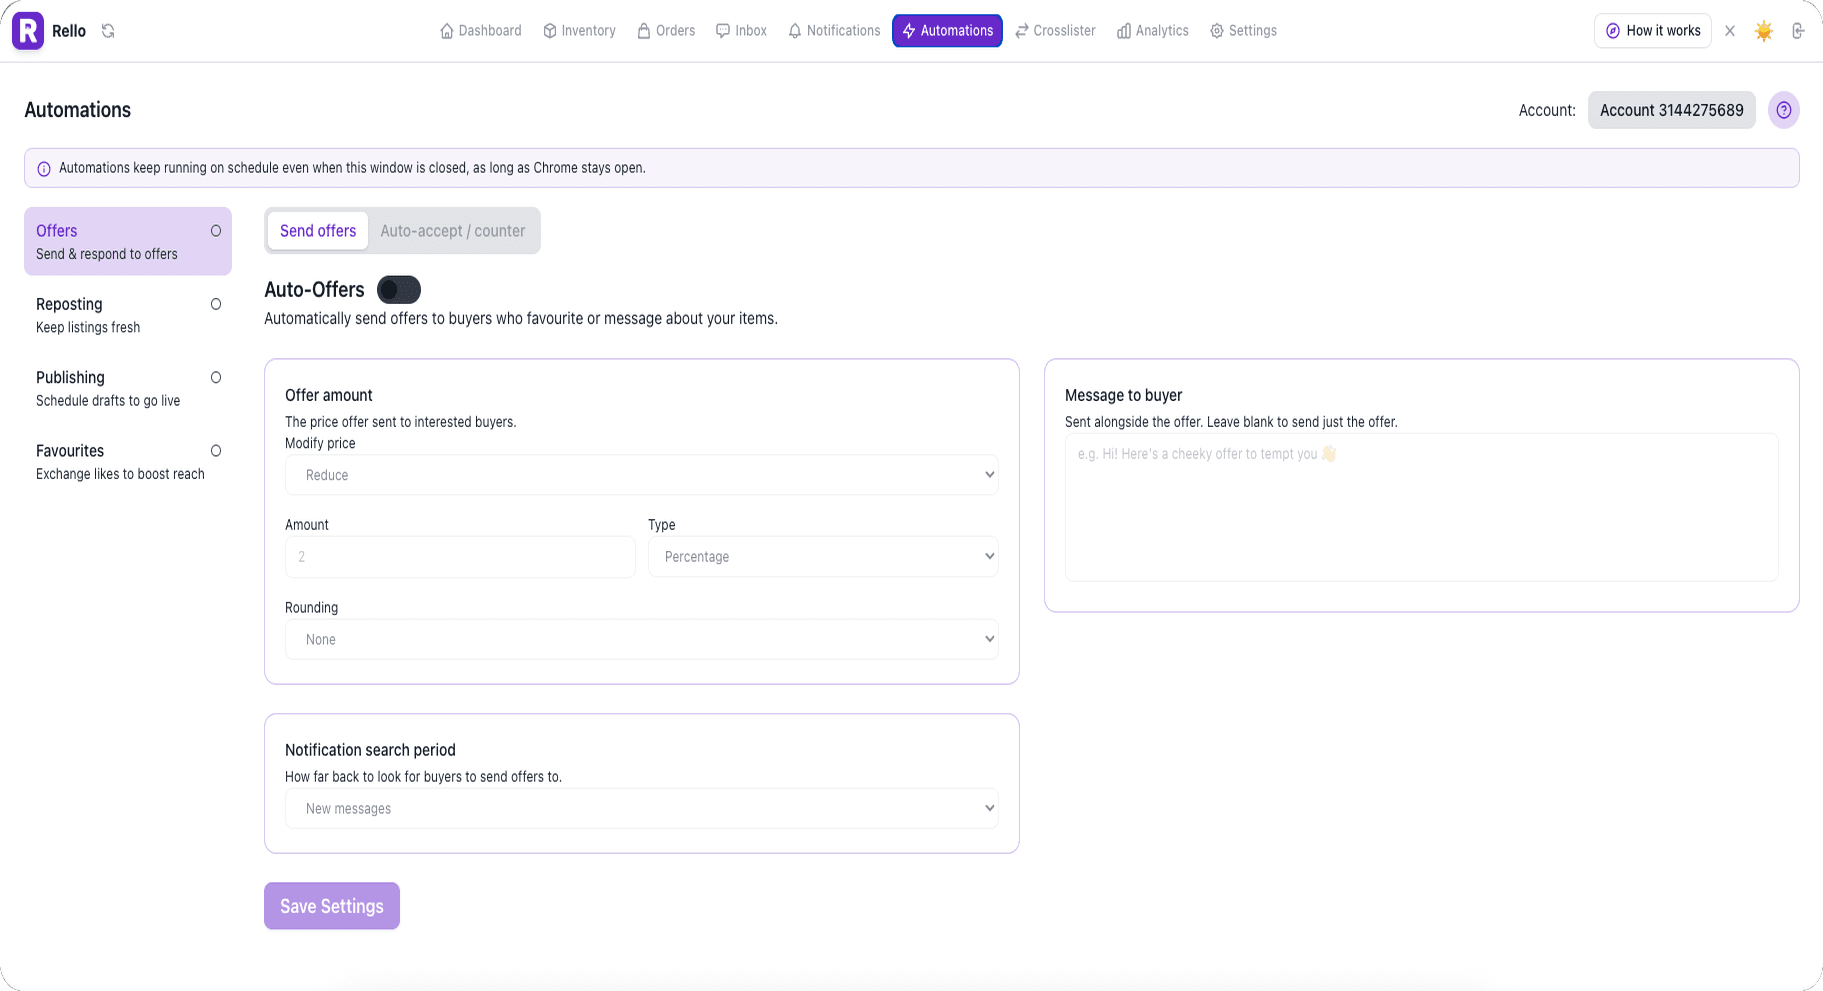1823x991 pixels.
Task: Click the Dashboard home icon
Action: [x=447, y=31]
